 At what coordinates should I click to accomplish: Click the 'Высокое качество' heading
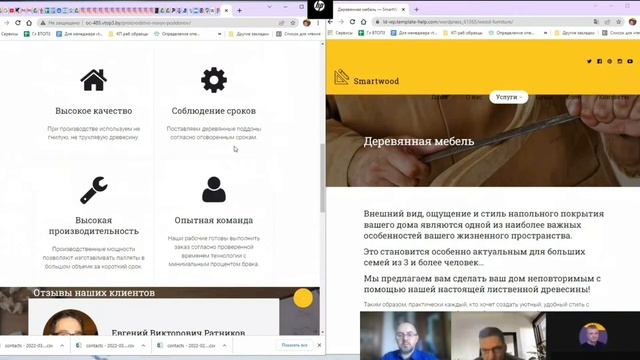coord(93,111)
